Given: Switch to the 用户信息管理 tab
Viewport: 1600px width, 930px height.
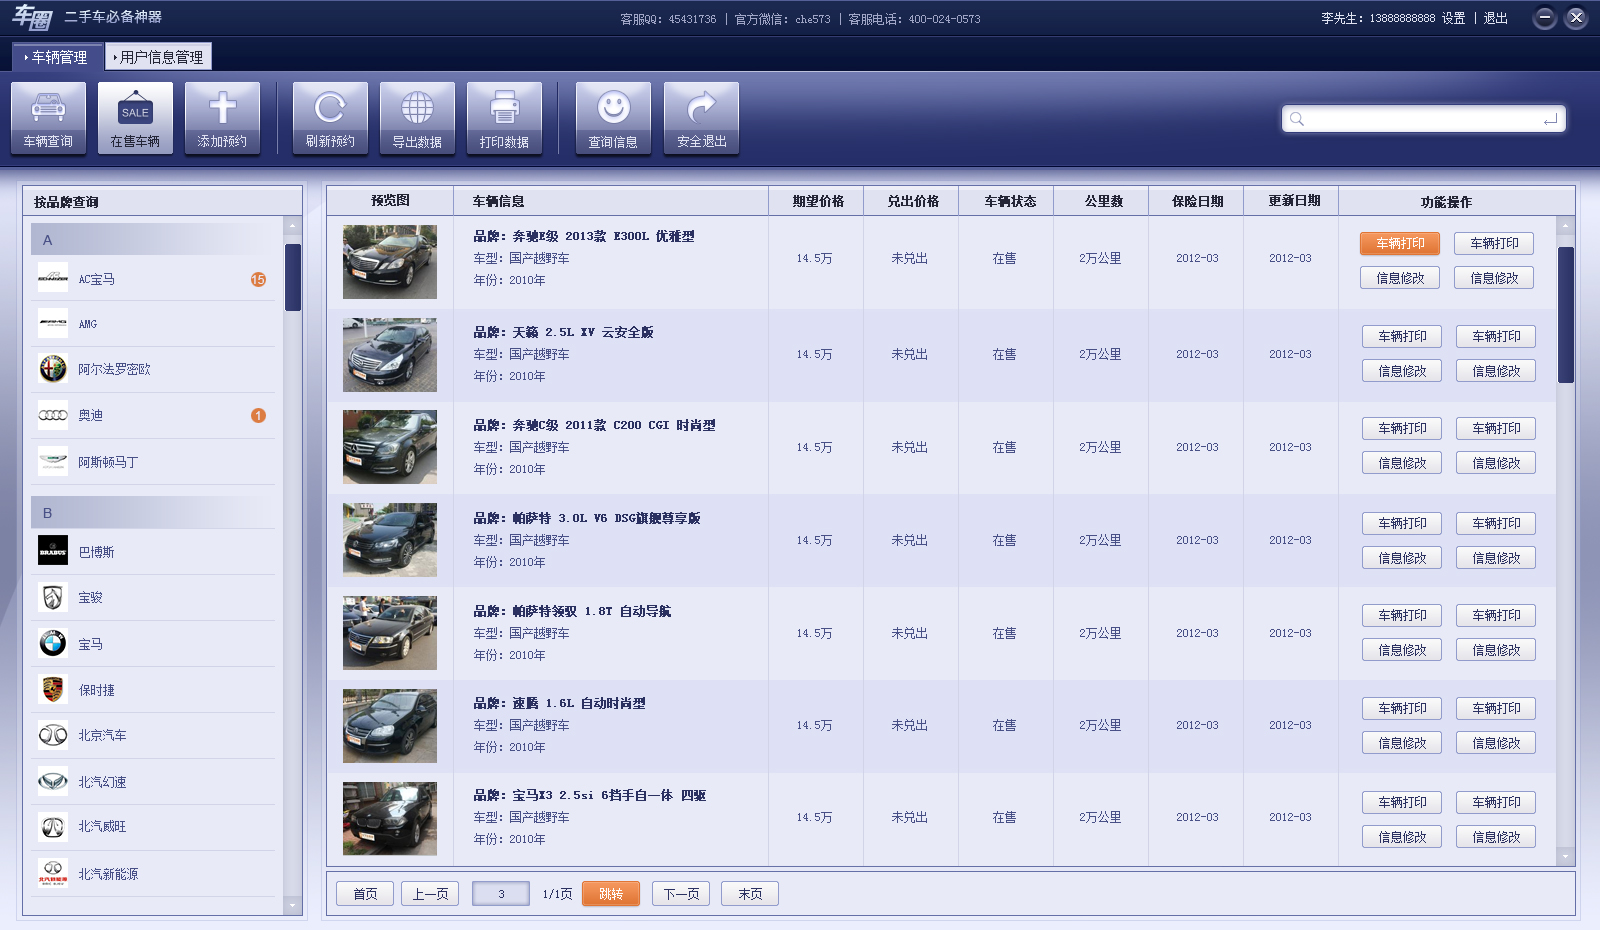Looking at the screenshot, I should coord(158,57).
